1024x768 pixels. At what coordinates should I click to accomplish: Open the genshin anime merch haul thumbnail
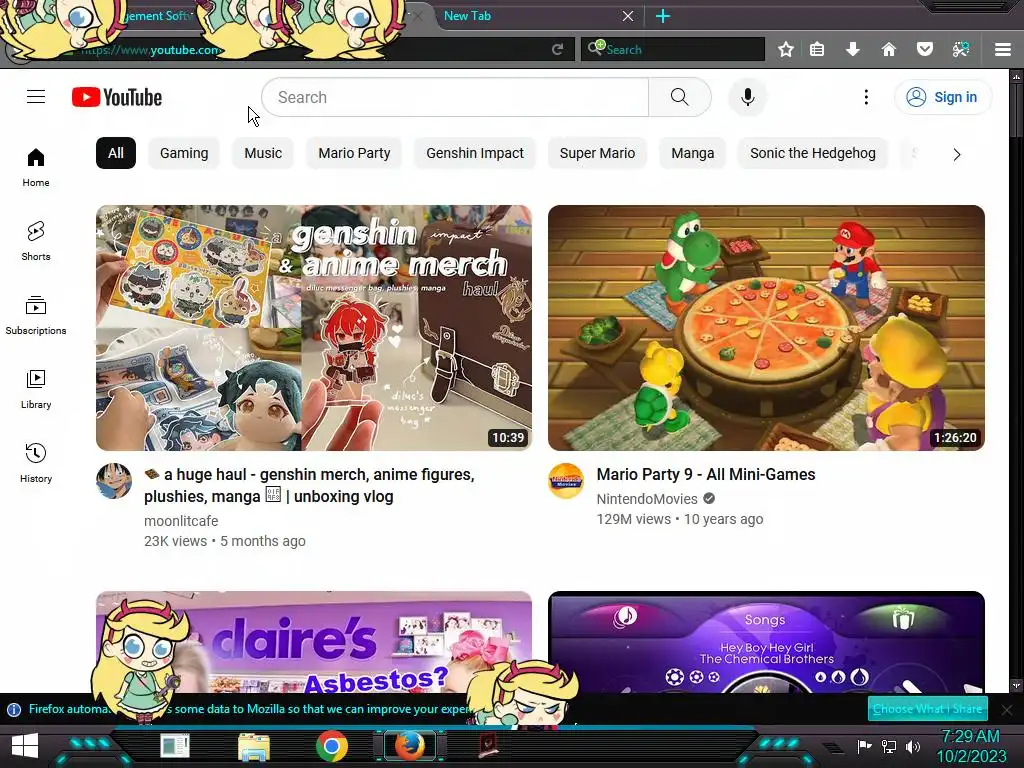pos(313,328)
